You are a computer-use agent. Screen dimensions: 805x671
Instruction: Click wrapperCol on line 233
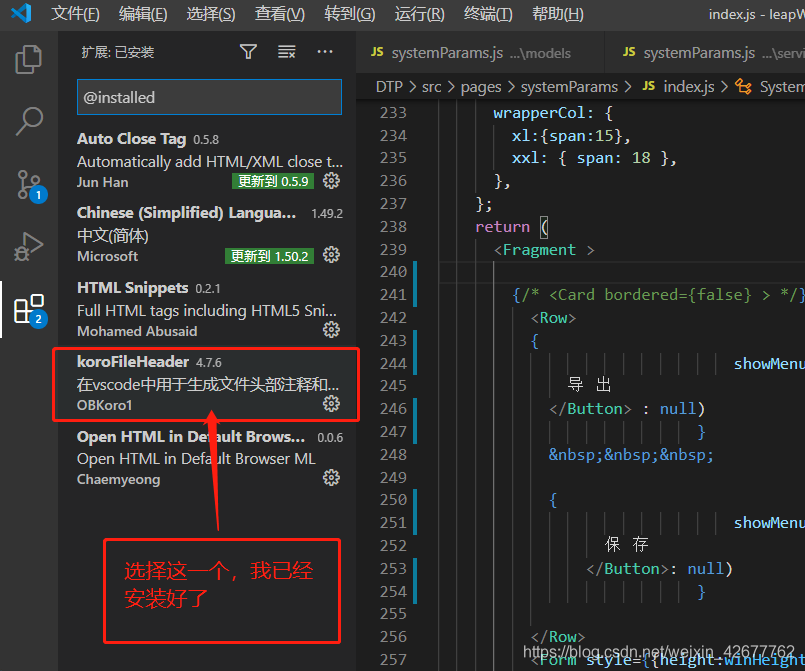(x=539, y=112)
